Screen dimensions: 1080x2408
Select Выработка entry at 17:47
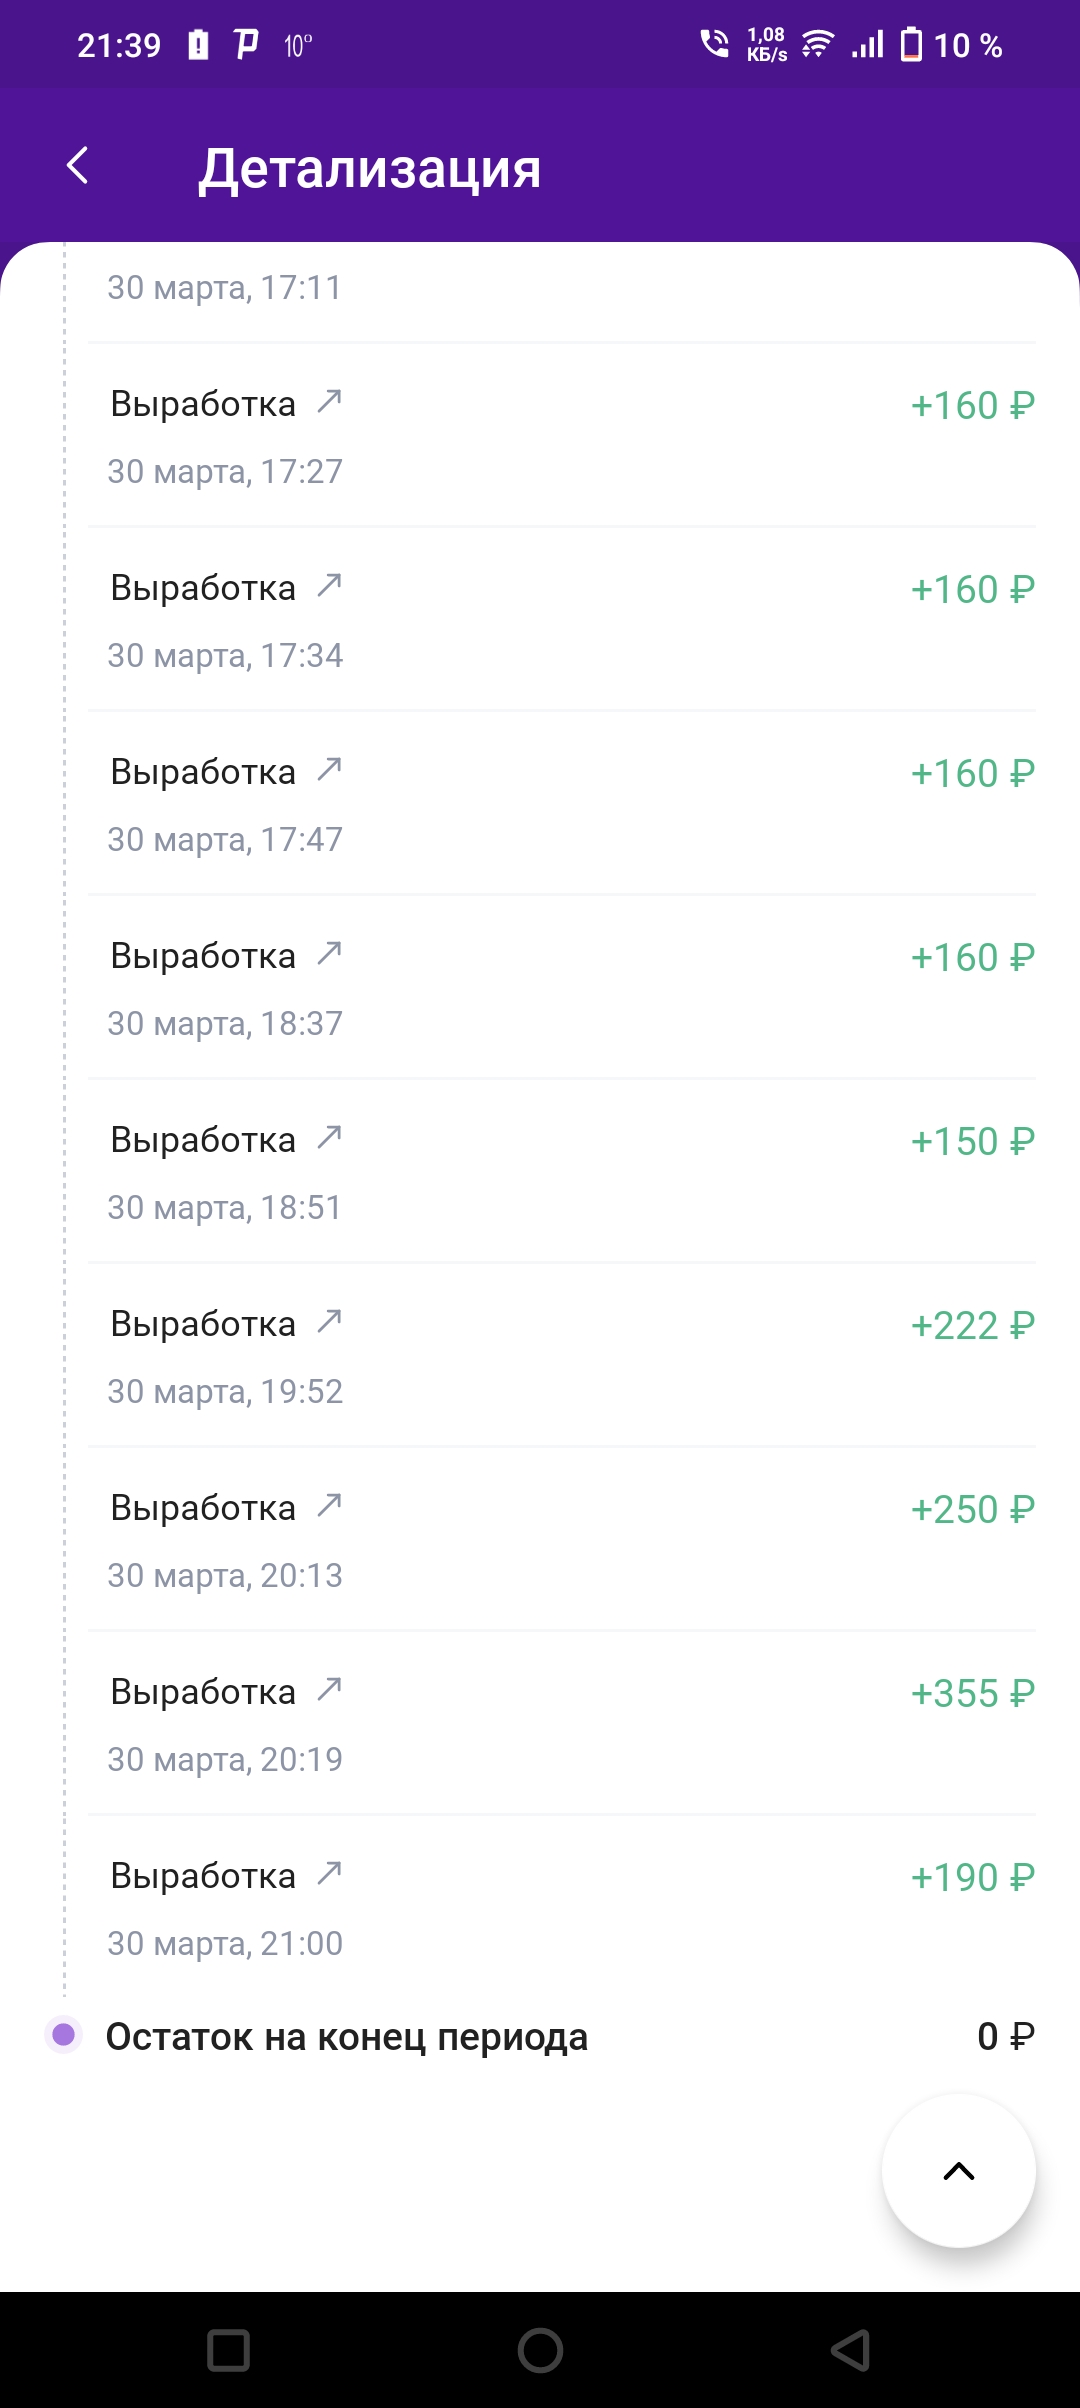coord(562,804)
